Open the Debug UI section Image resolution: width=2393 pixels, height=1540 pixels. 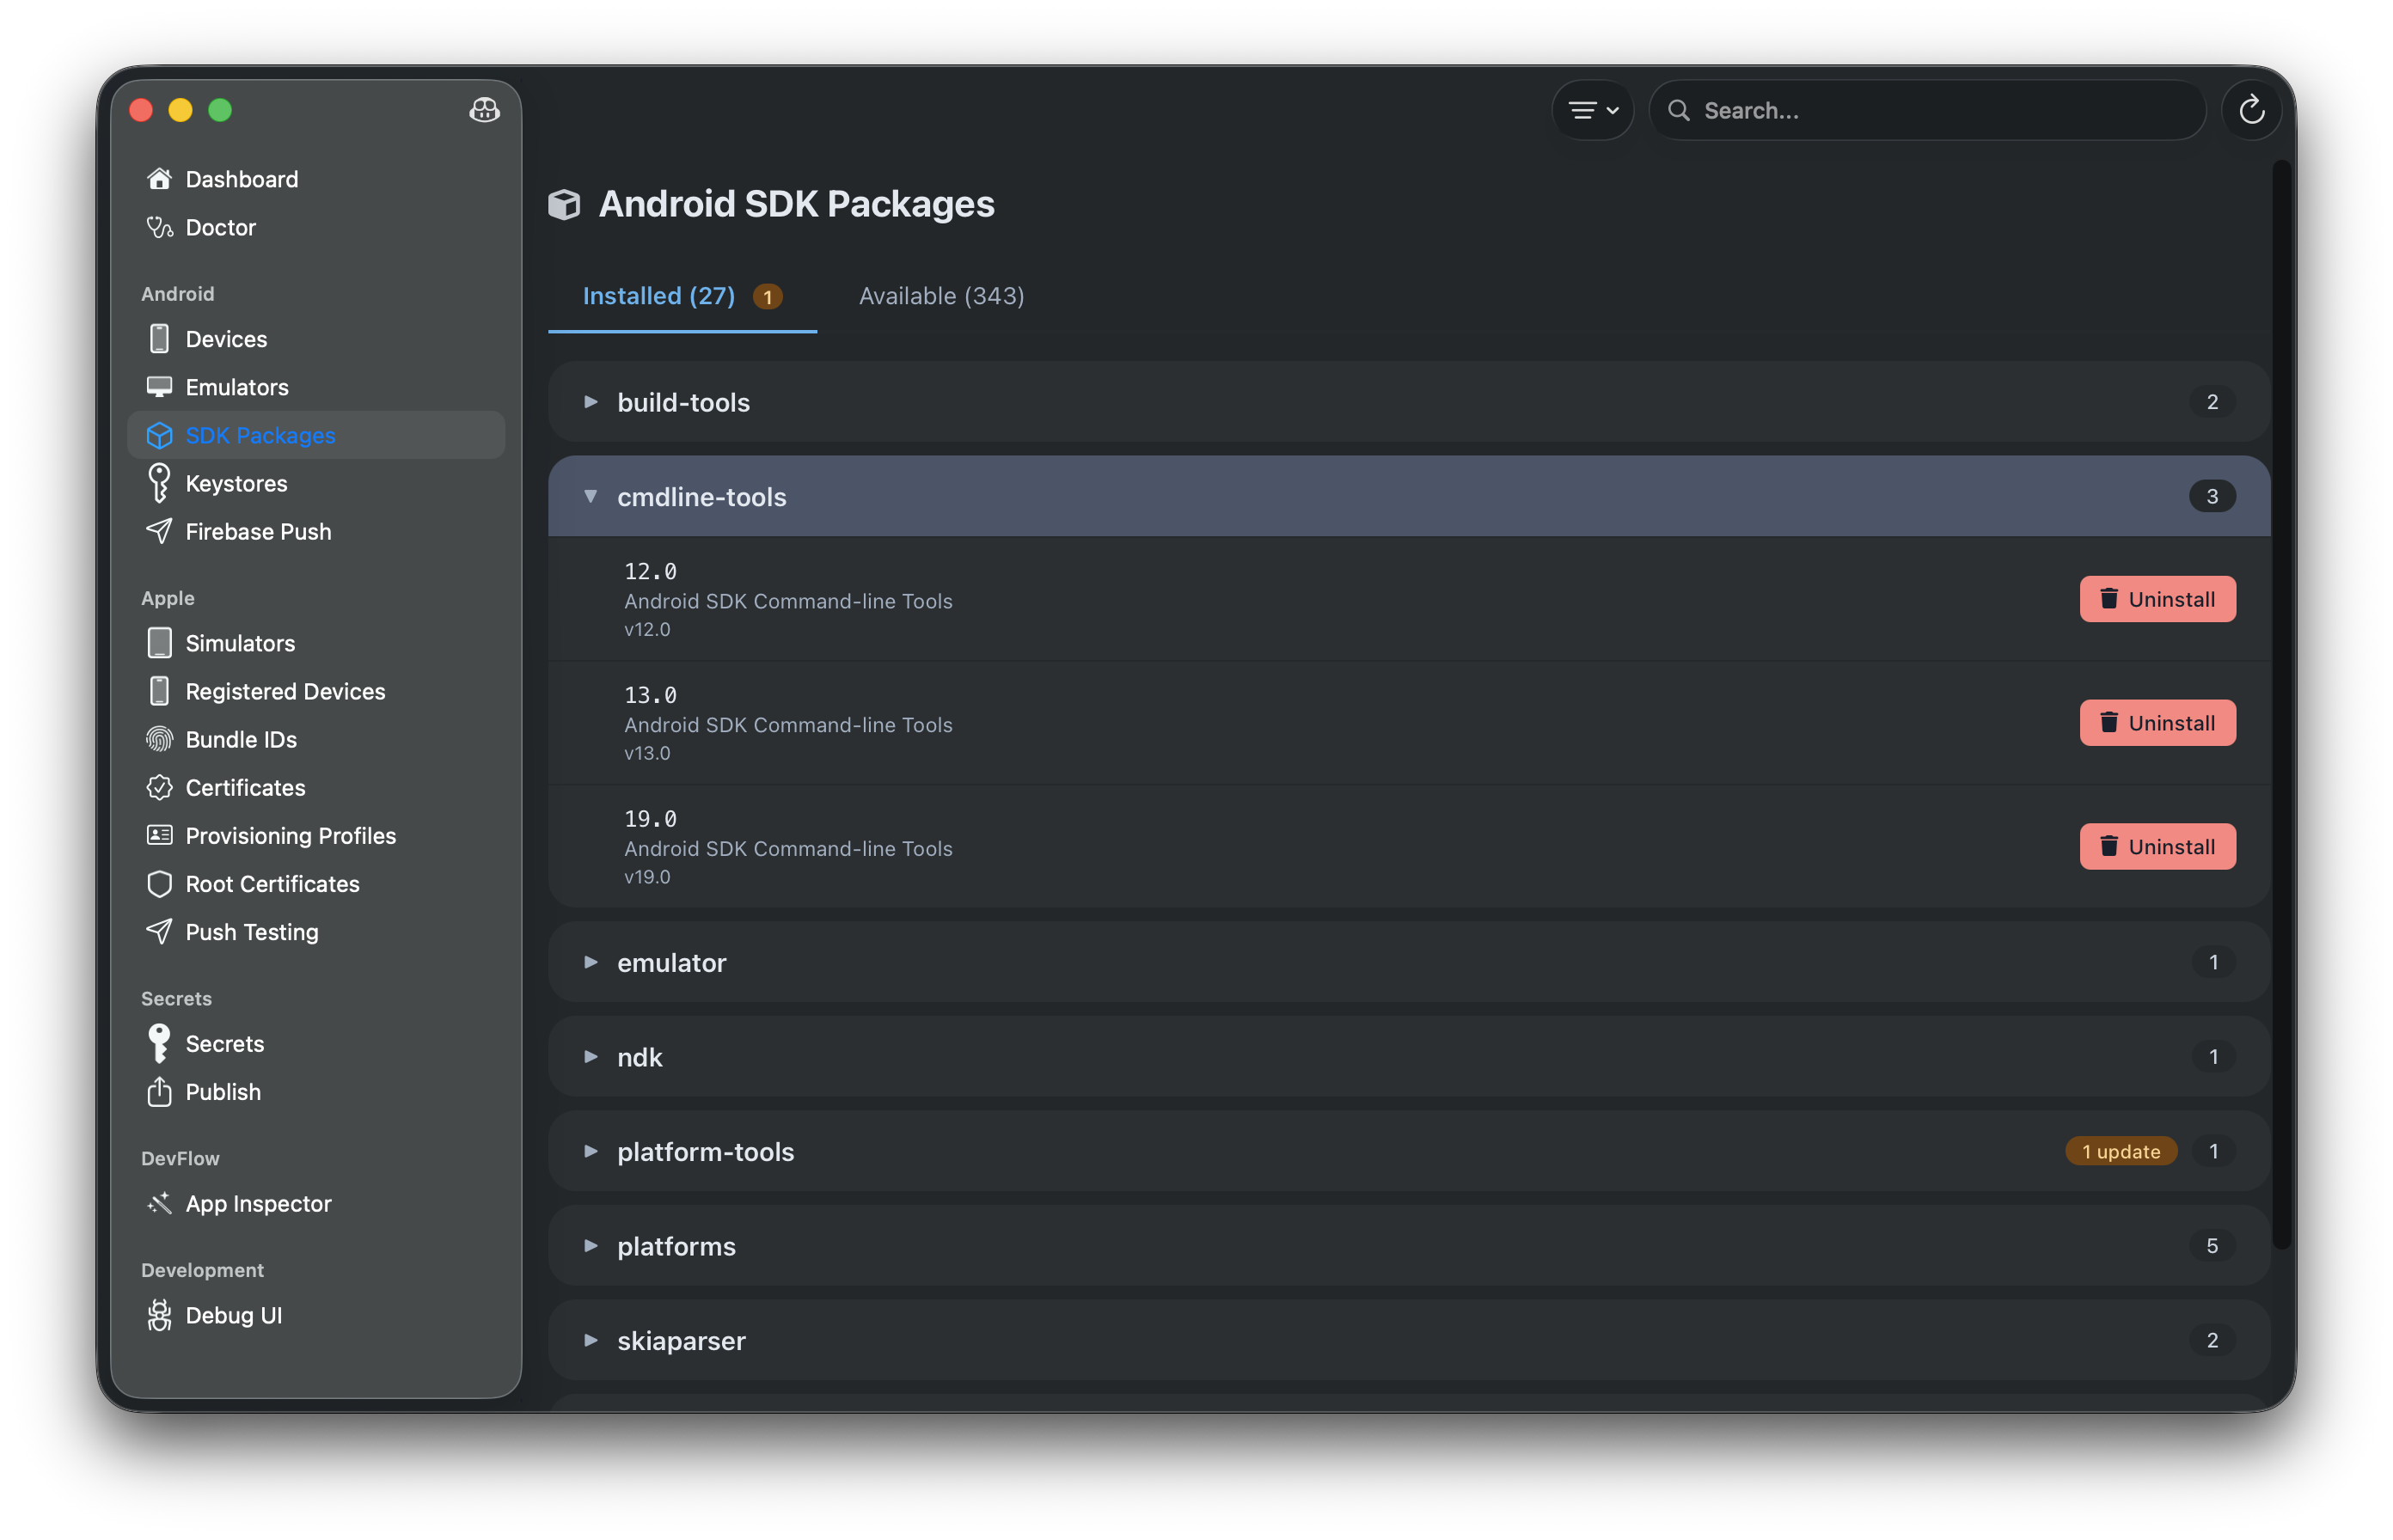pos(233,1315)
